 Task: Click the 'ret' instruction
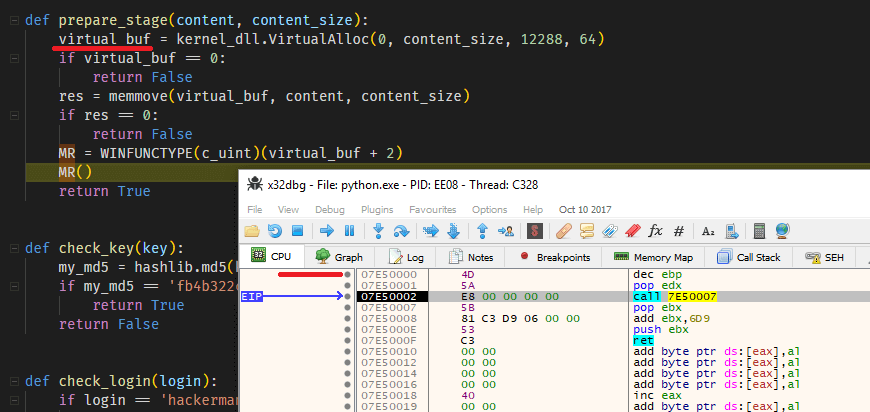click(643, 340)
